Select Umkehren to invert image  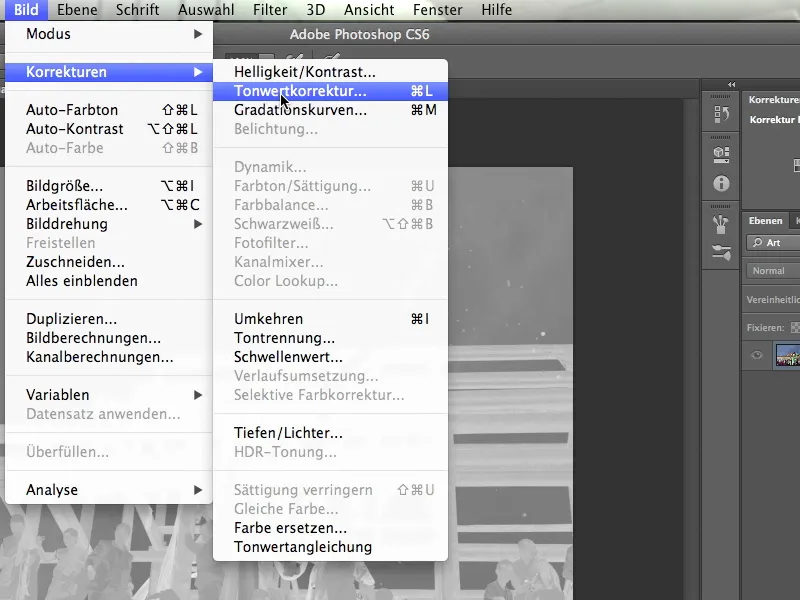[x=330, y=319]
